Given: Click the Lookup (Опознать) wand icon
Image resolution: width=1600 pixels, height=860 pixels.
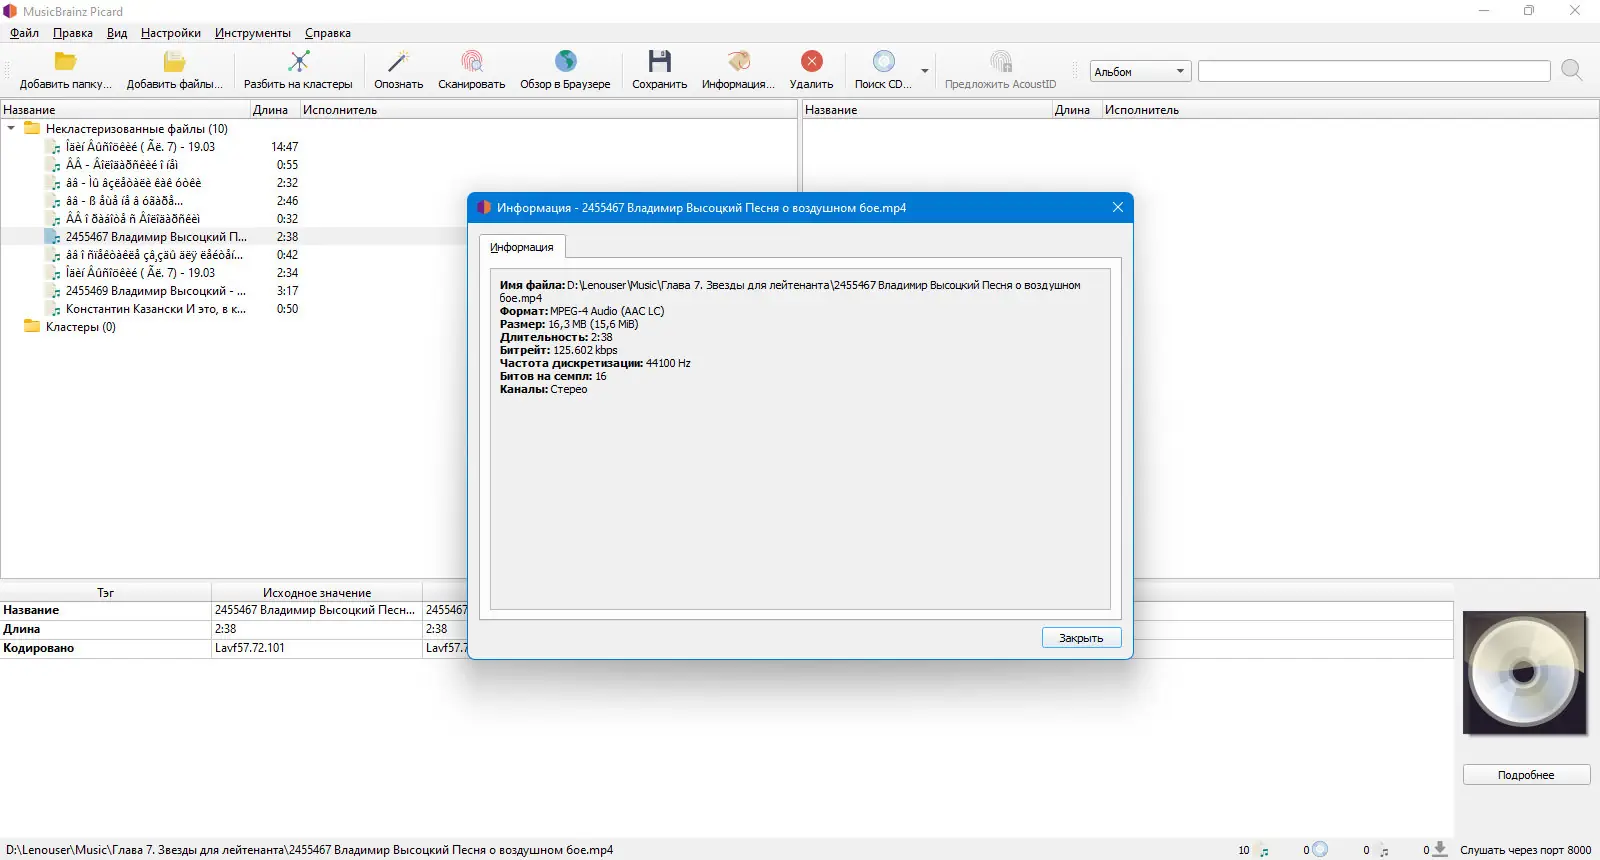Looking at the screenshot, I should pyautogui.click(x=398, y=61).
